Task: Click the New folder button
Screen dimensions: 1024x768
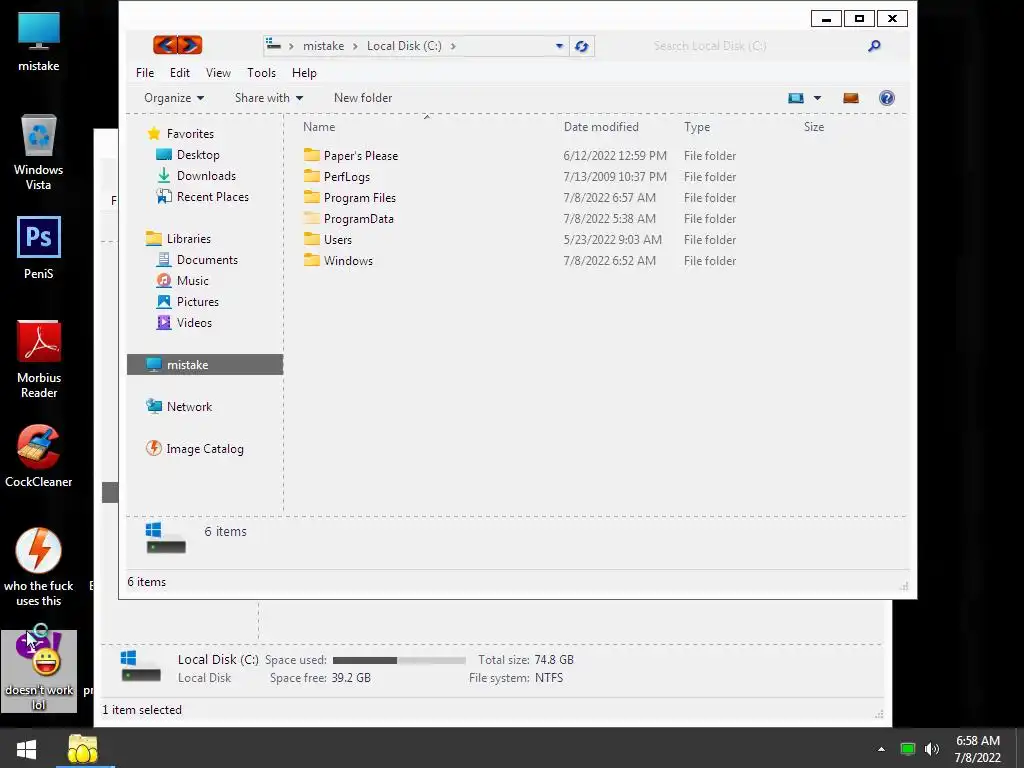Action: pyautogui.click(x=362, y=98)
